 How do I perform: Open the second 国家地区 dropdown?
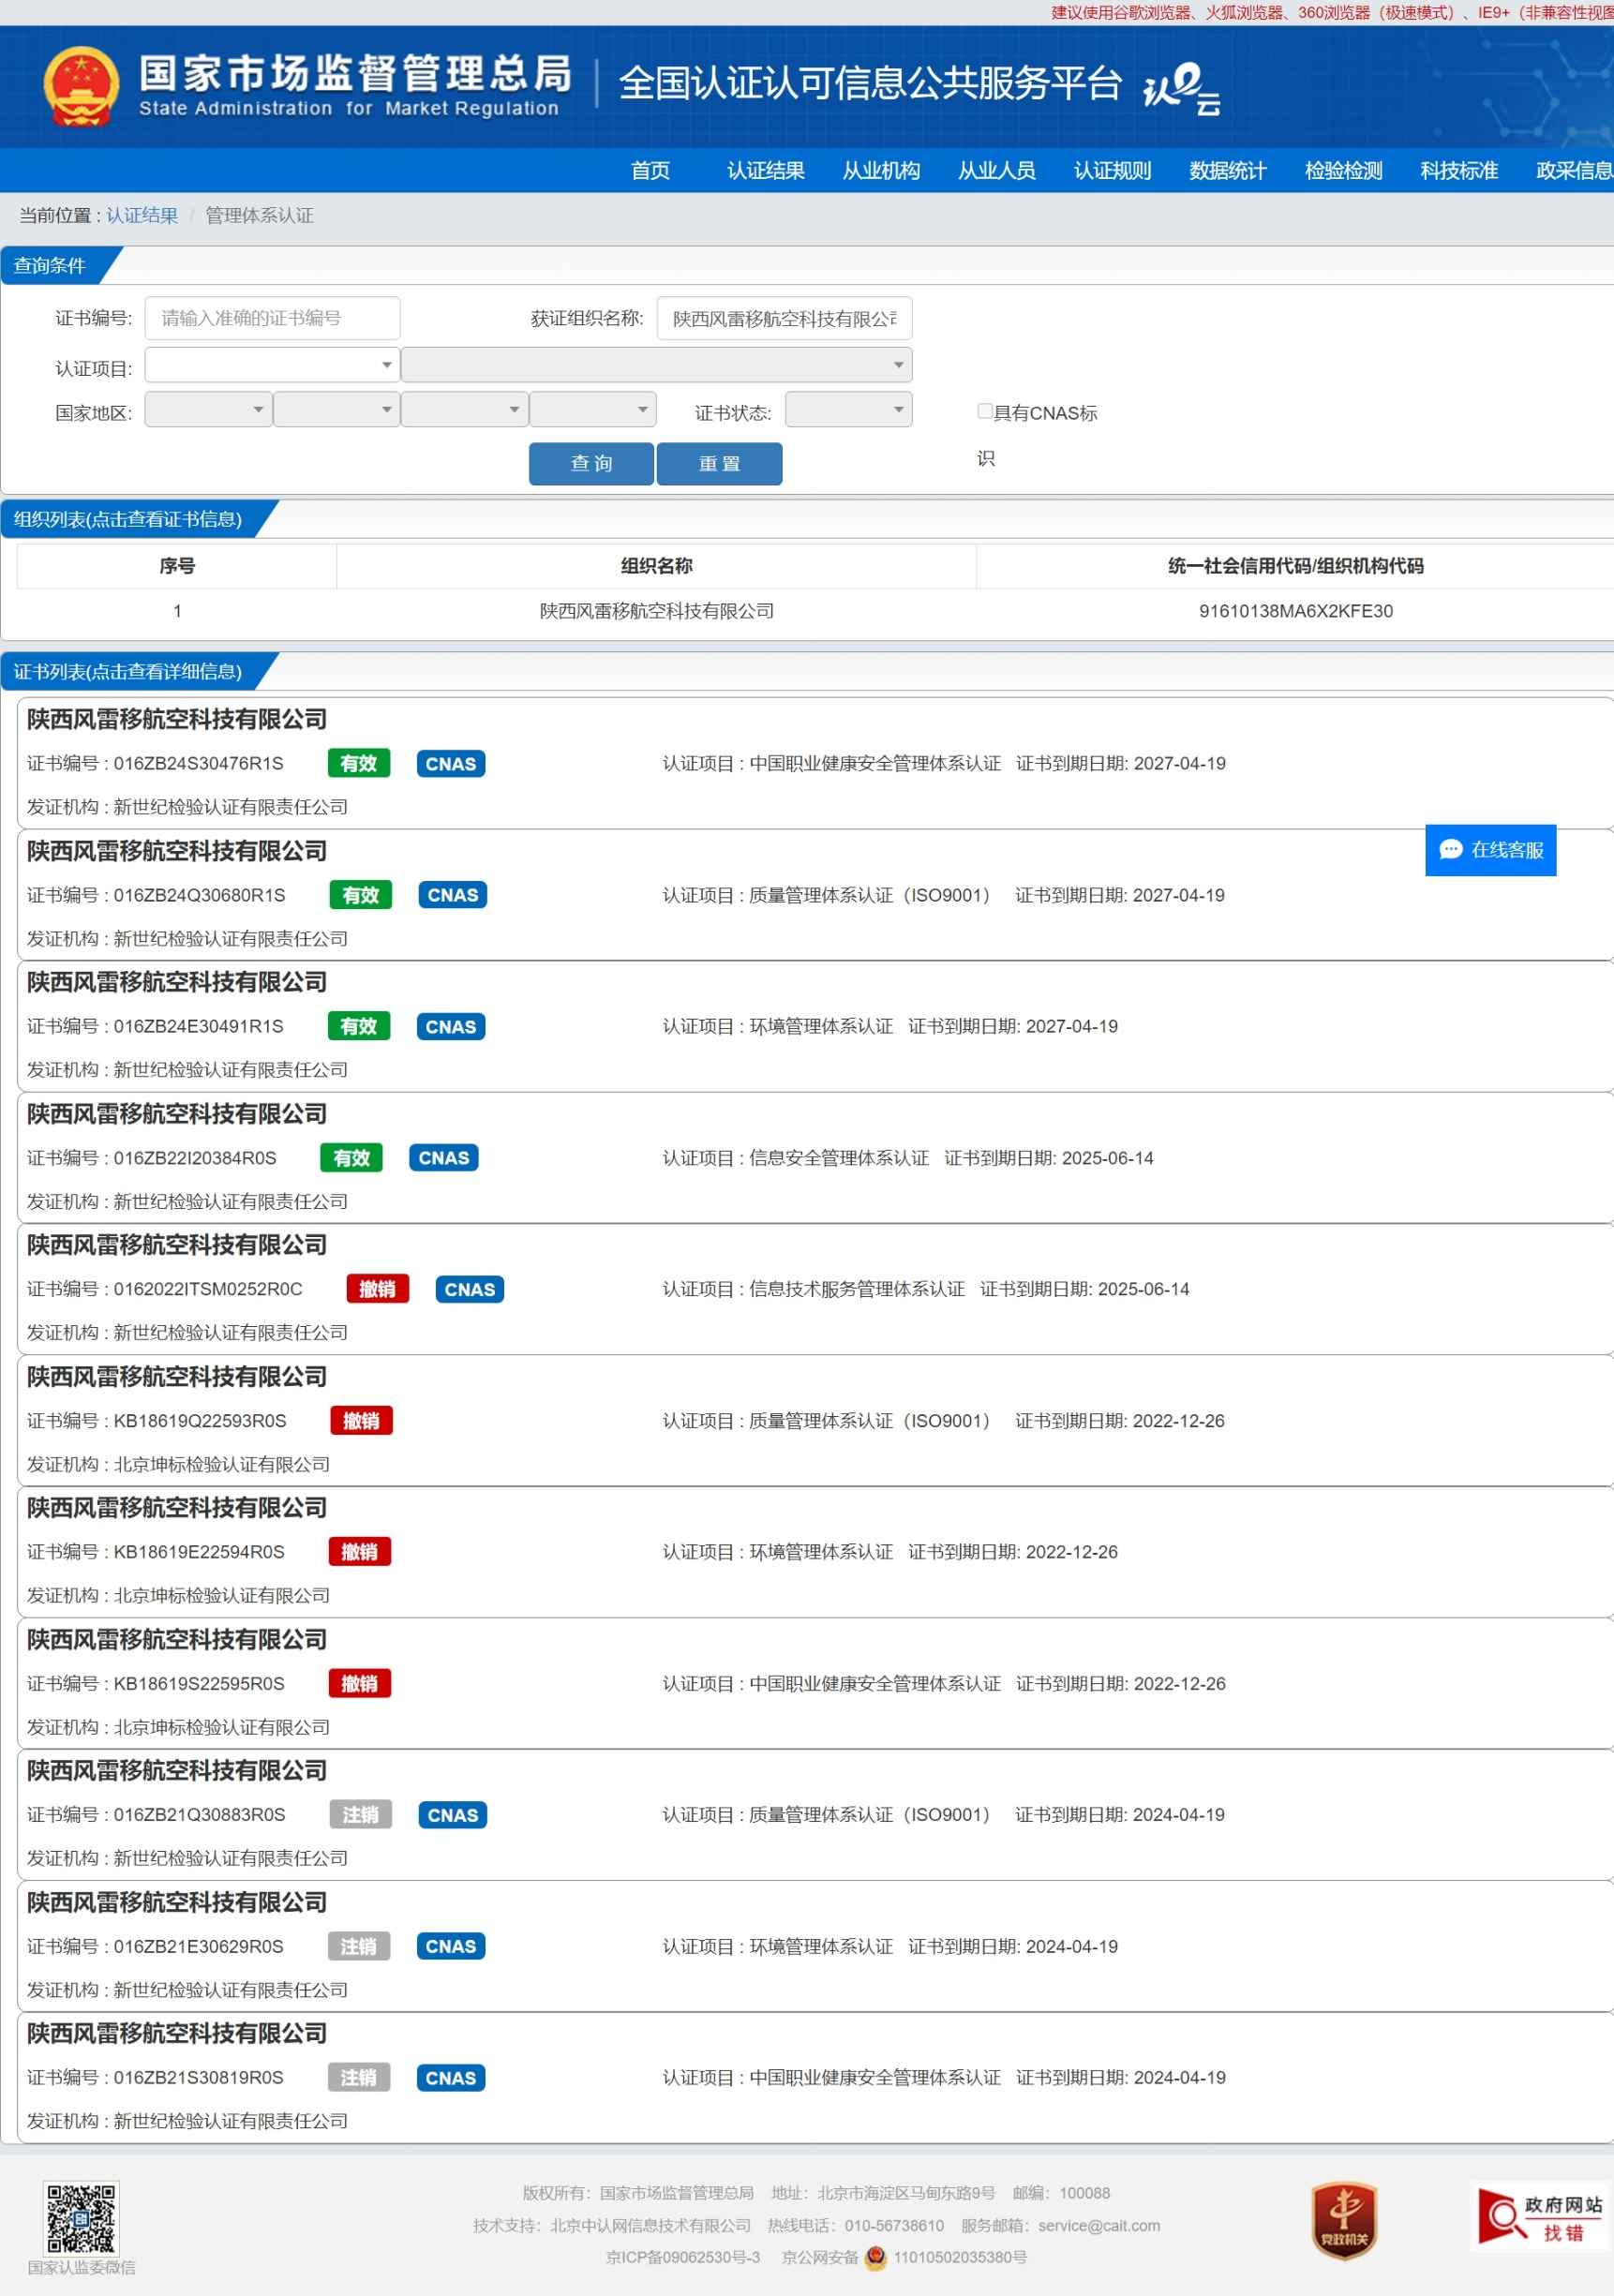(337, 409)
